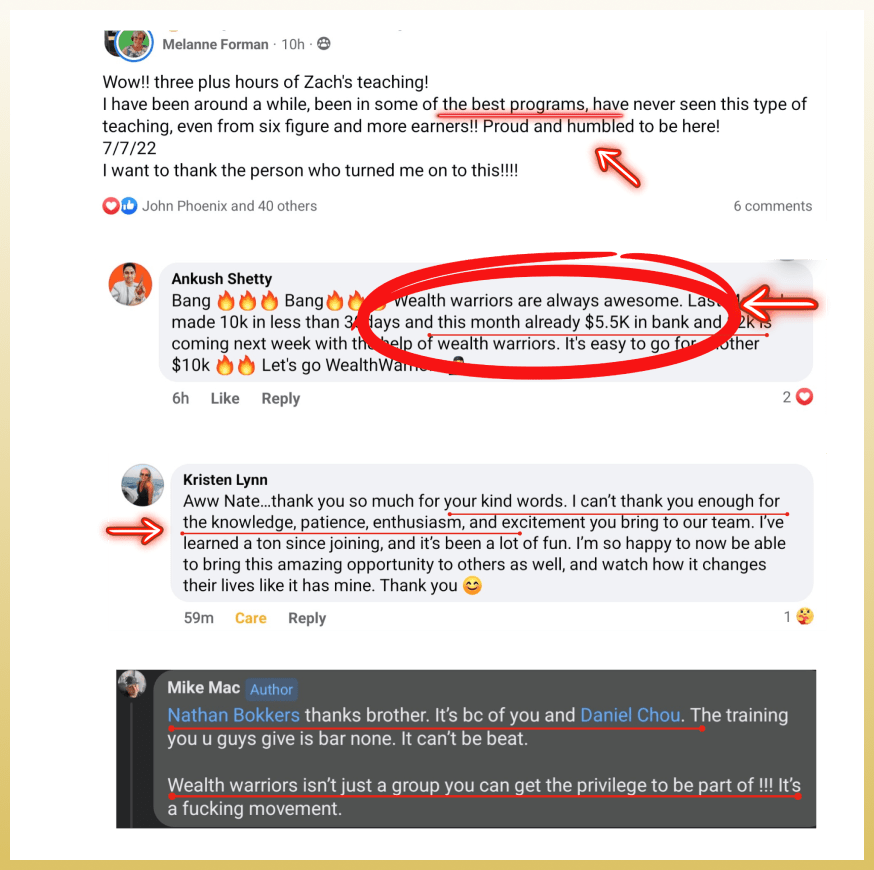
Task: Click the heart reaction icon under post
Action: click(110, 206)
